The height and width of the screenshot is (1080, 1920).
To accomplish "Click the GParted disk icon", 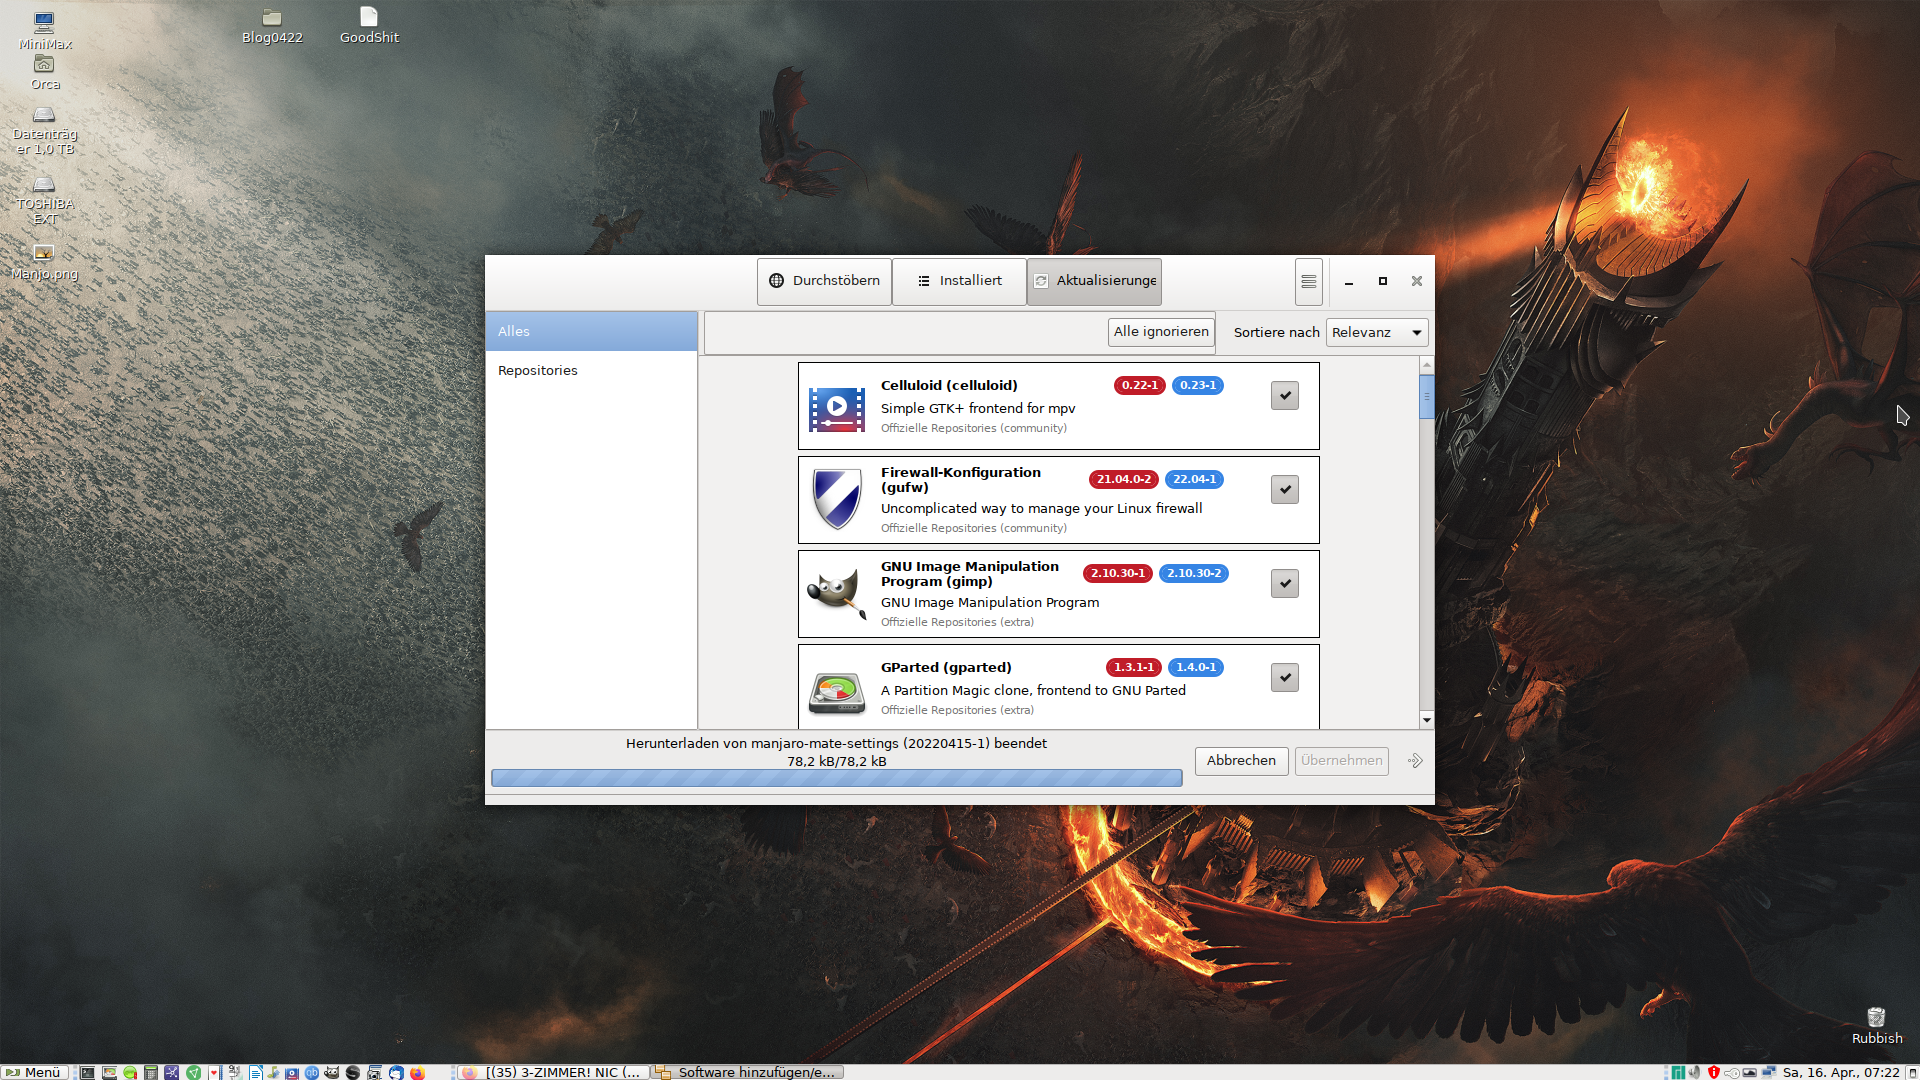I will (x=837, y=692).
